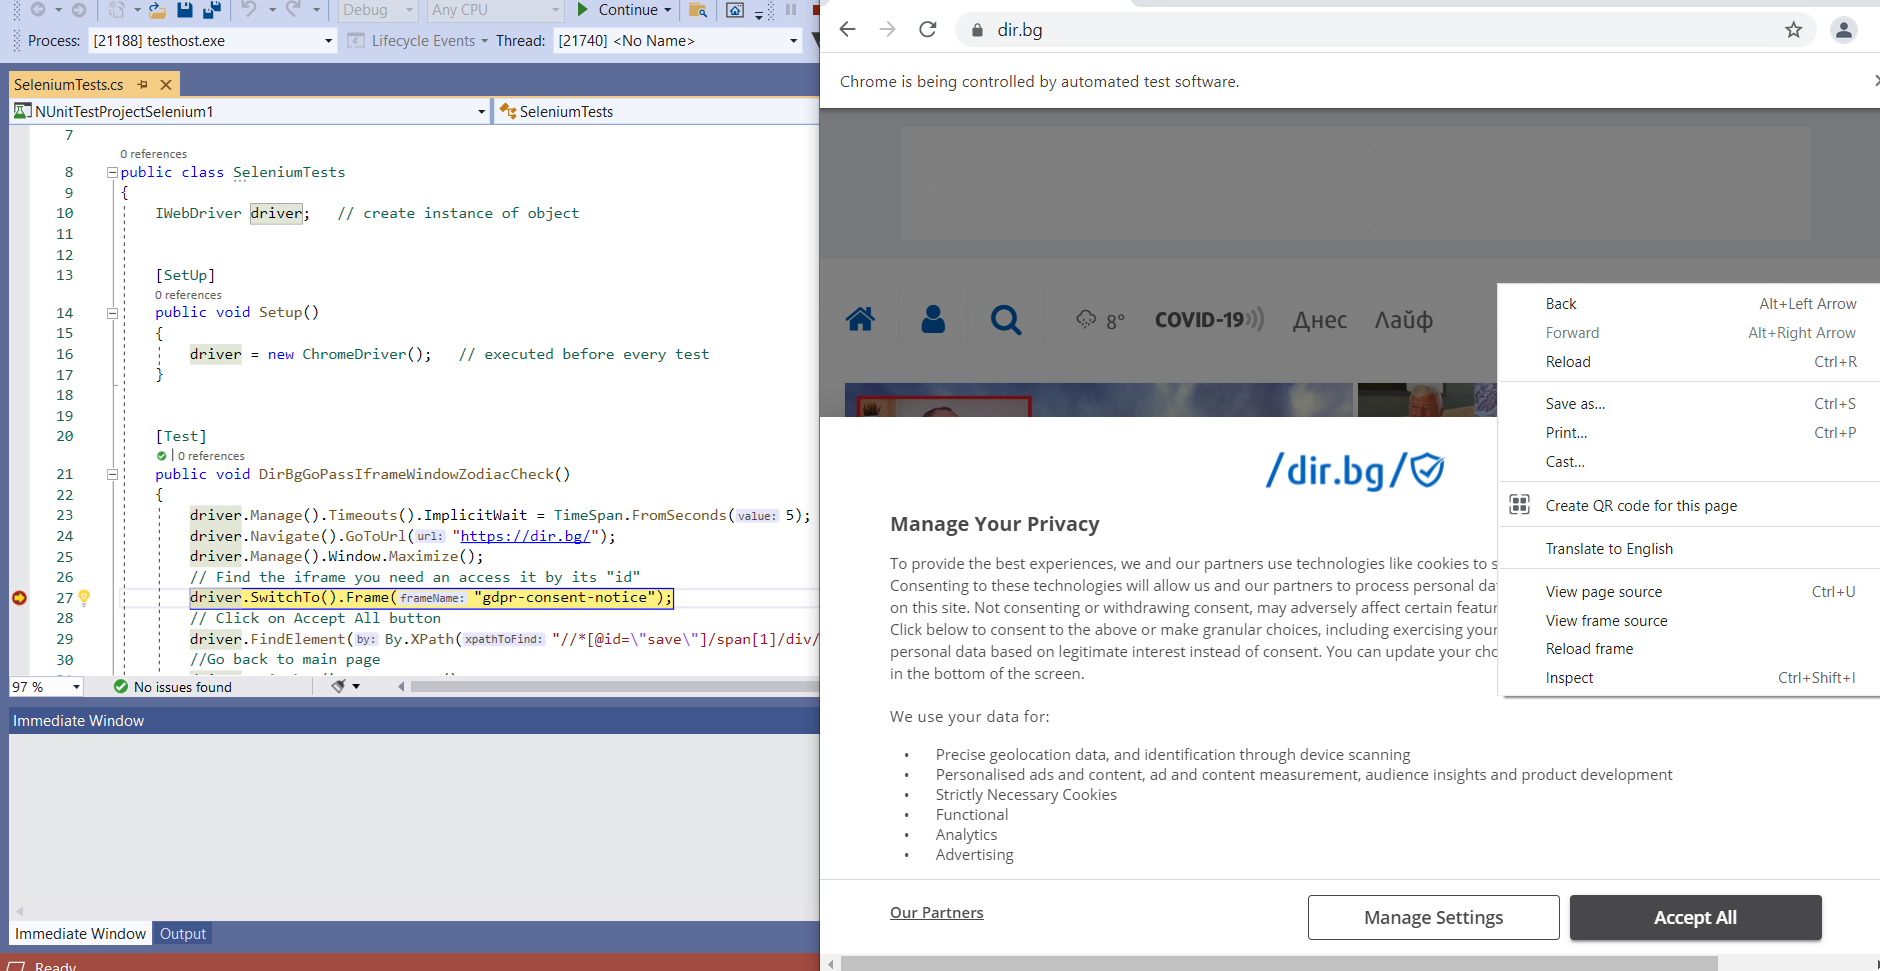Select Reload in the context menu
This screenshot has height=971, width=1880.
(x=1689, y=362)
